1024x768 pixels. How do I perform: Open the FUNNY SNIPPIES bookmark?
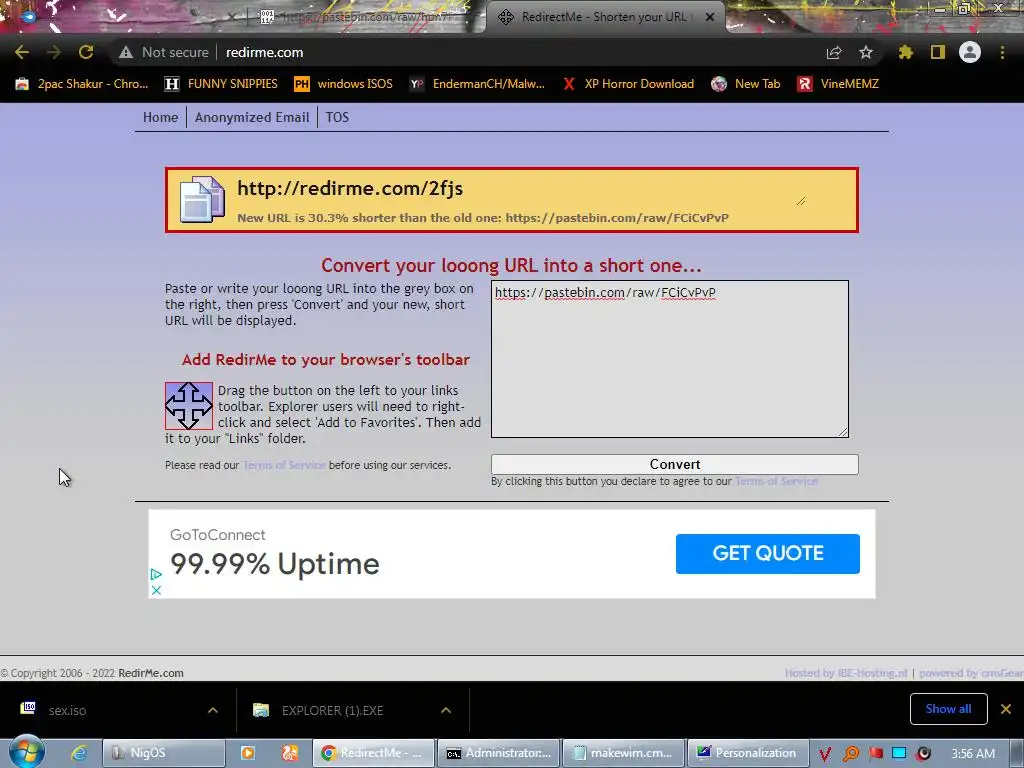[221, 84]
